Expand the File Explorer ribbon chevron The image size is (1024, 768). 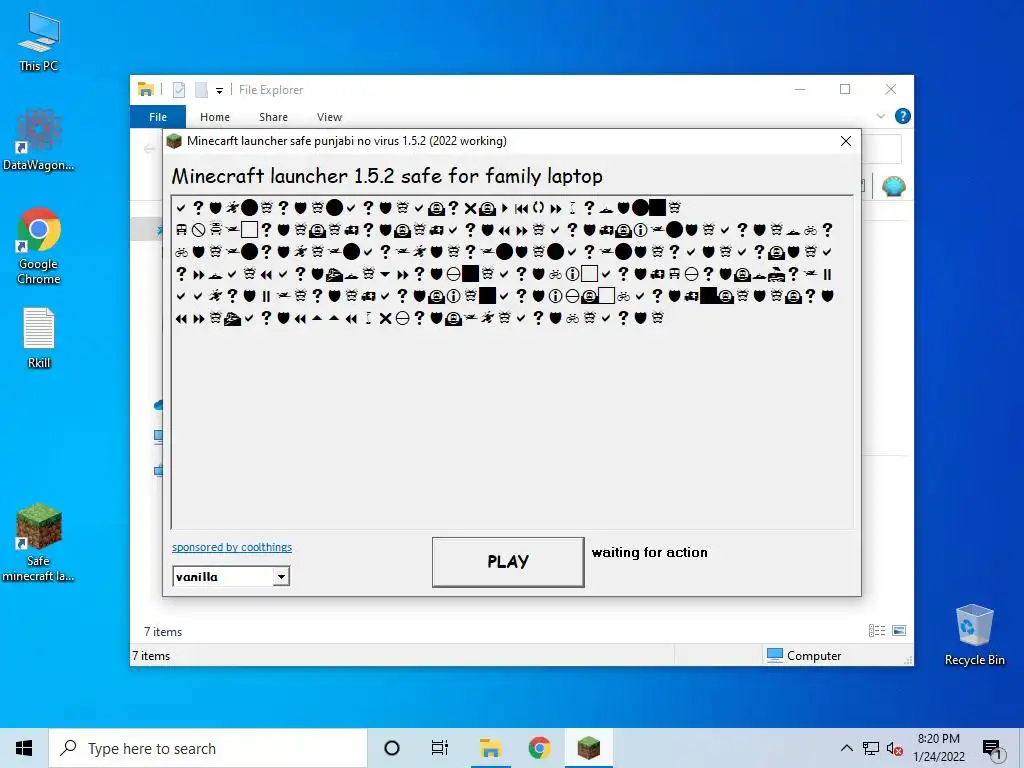pyautogui.click(x=880, y=116)
